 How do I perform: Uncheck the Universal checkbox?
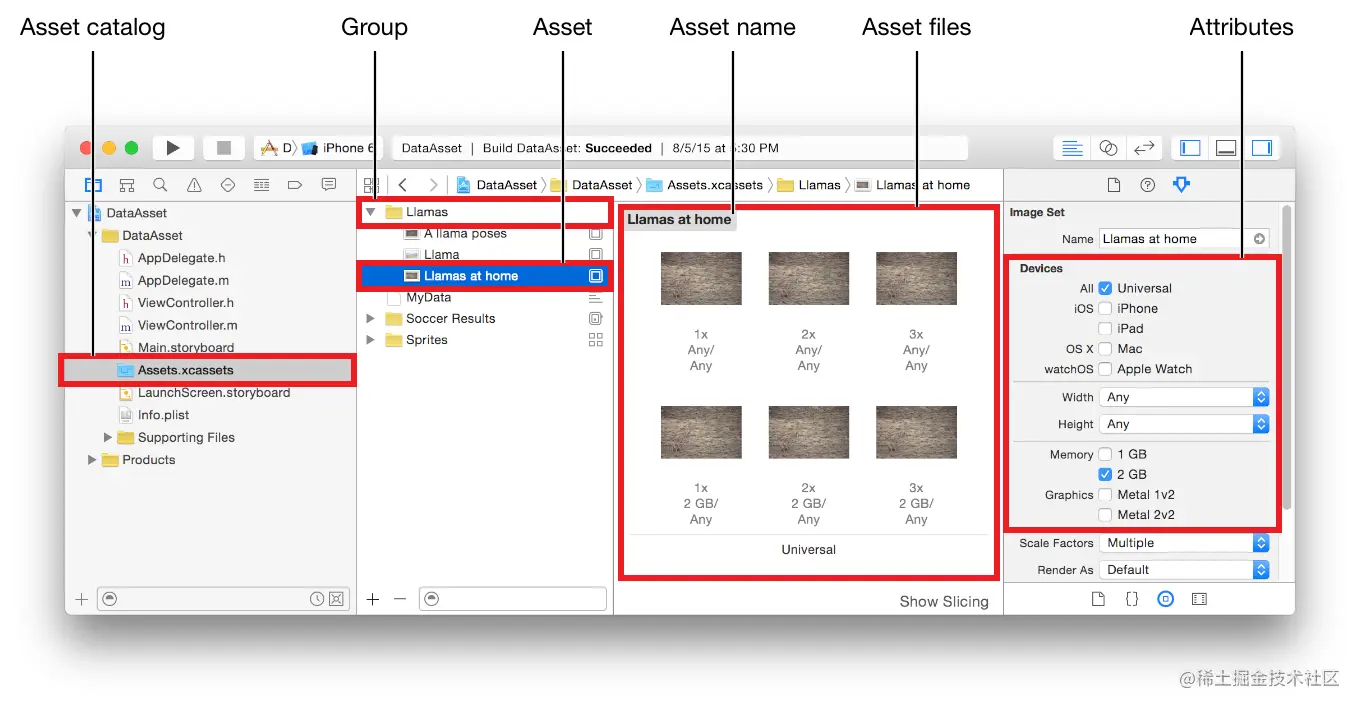[x=1105, y=288]
